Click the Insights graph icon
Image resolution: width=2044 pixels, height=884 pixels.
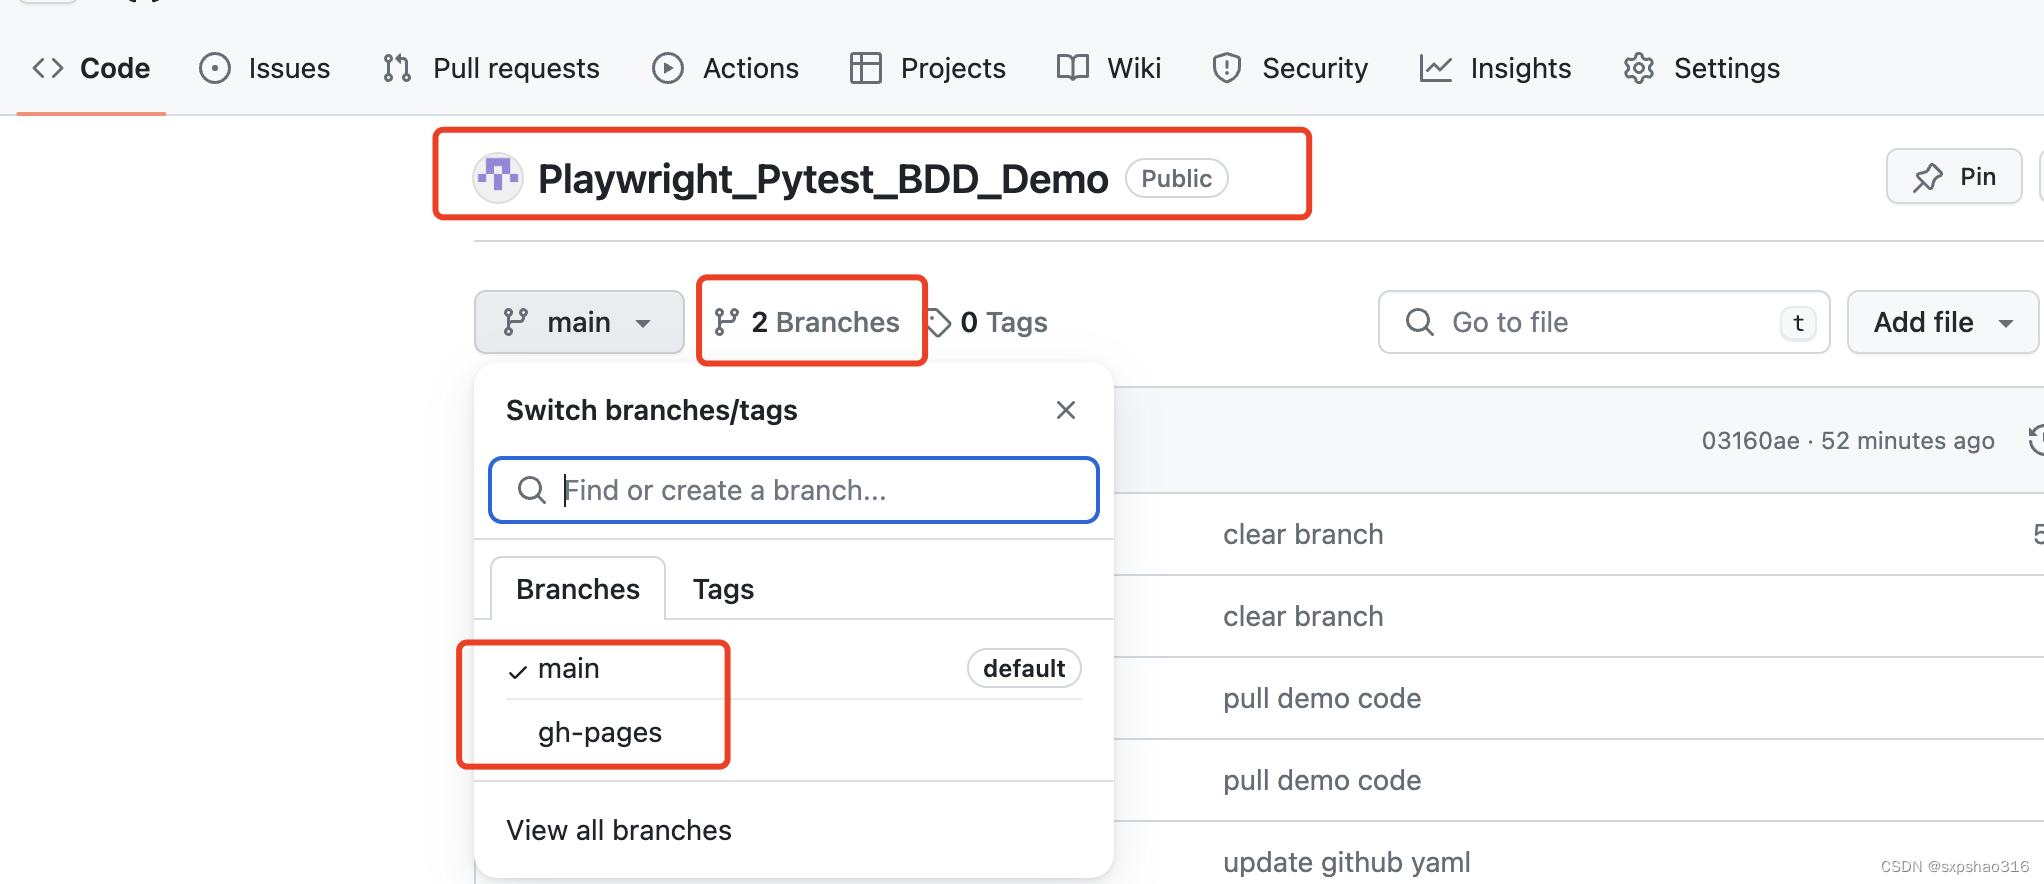coord(1435,68)
